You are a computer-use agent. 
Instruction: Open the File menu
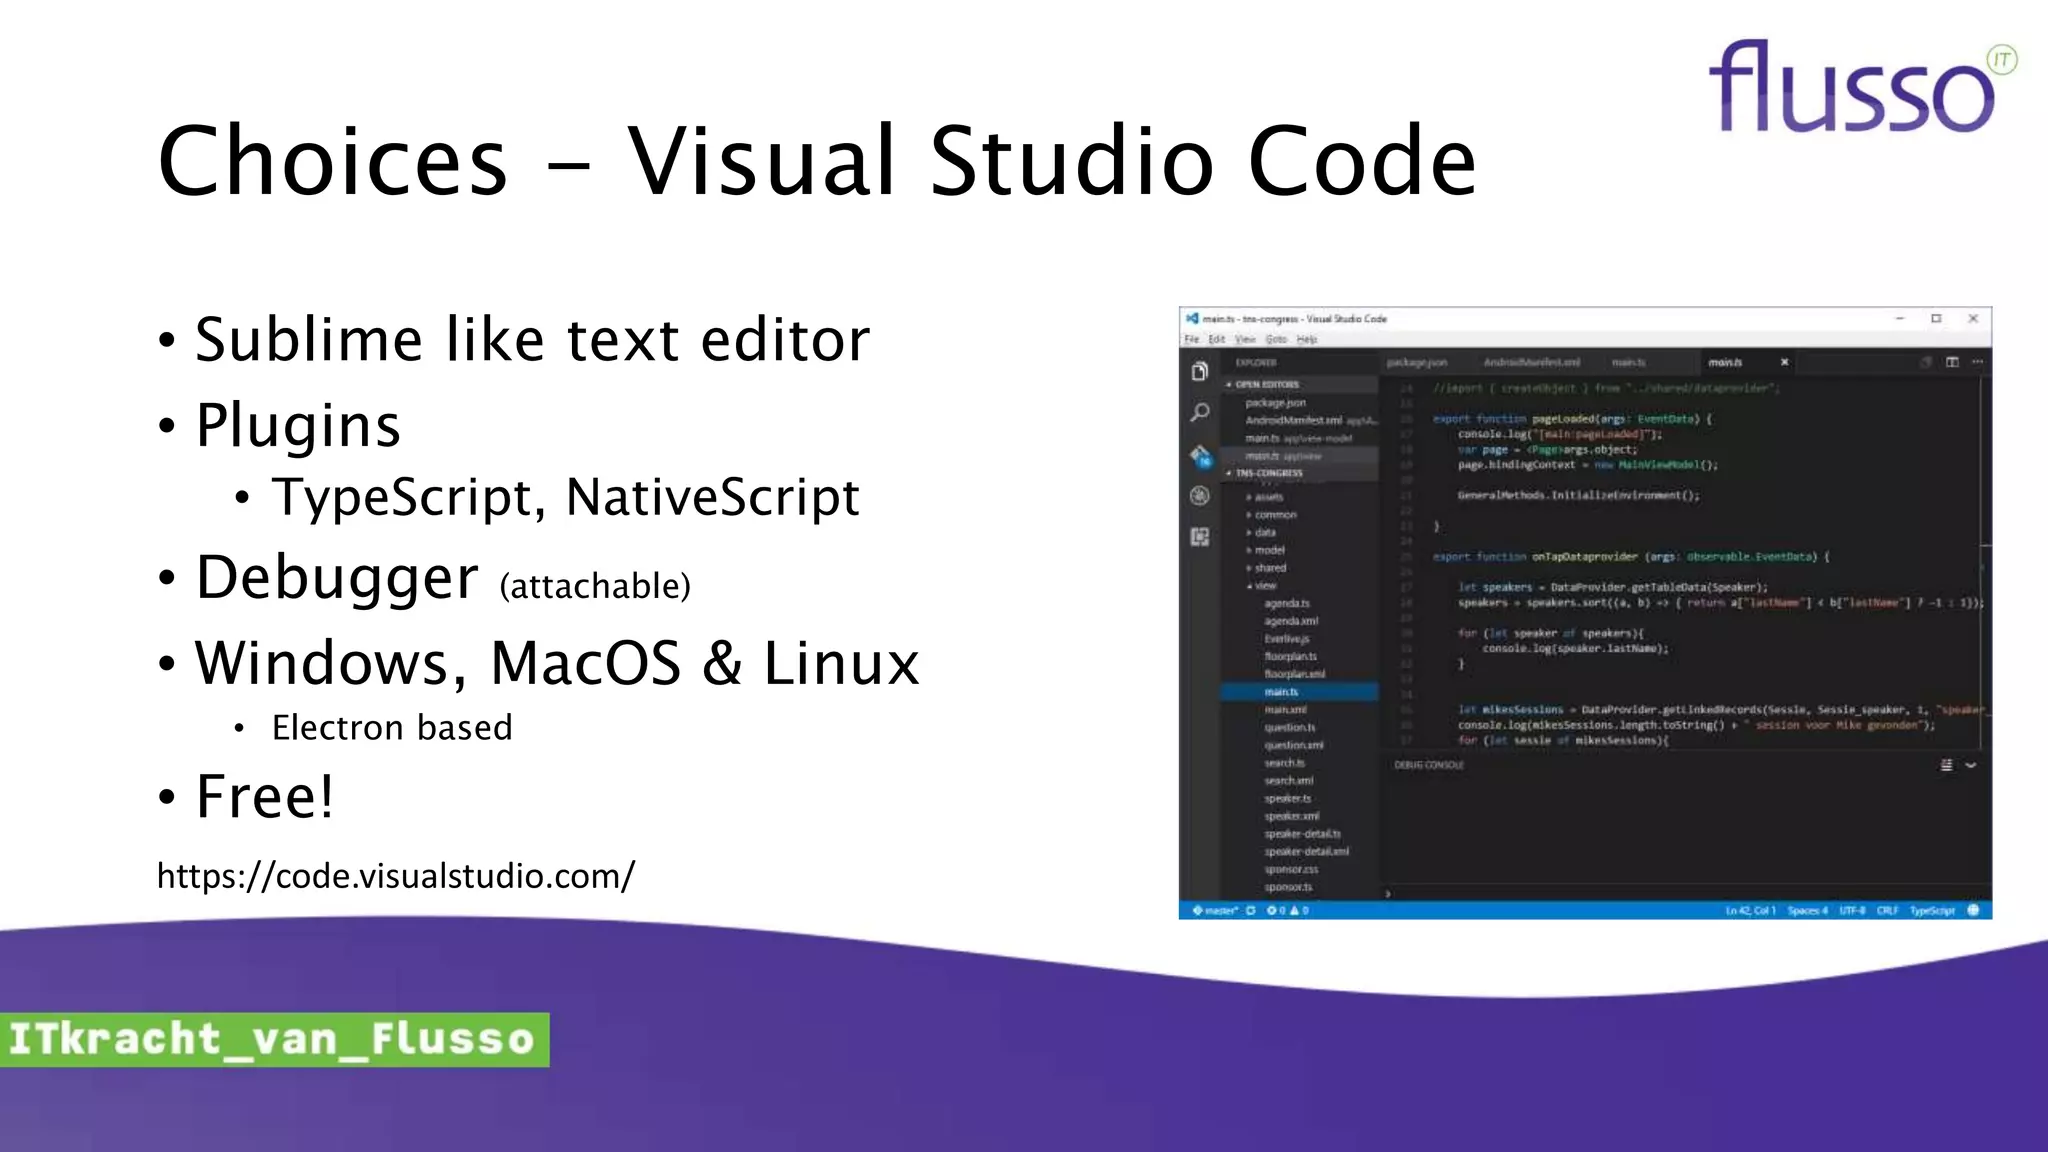[x=1192, y=339]
